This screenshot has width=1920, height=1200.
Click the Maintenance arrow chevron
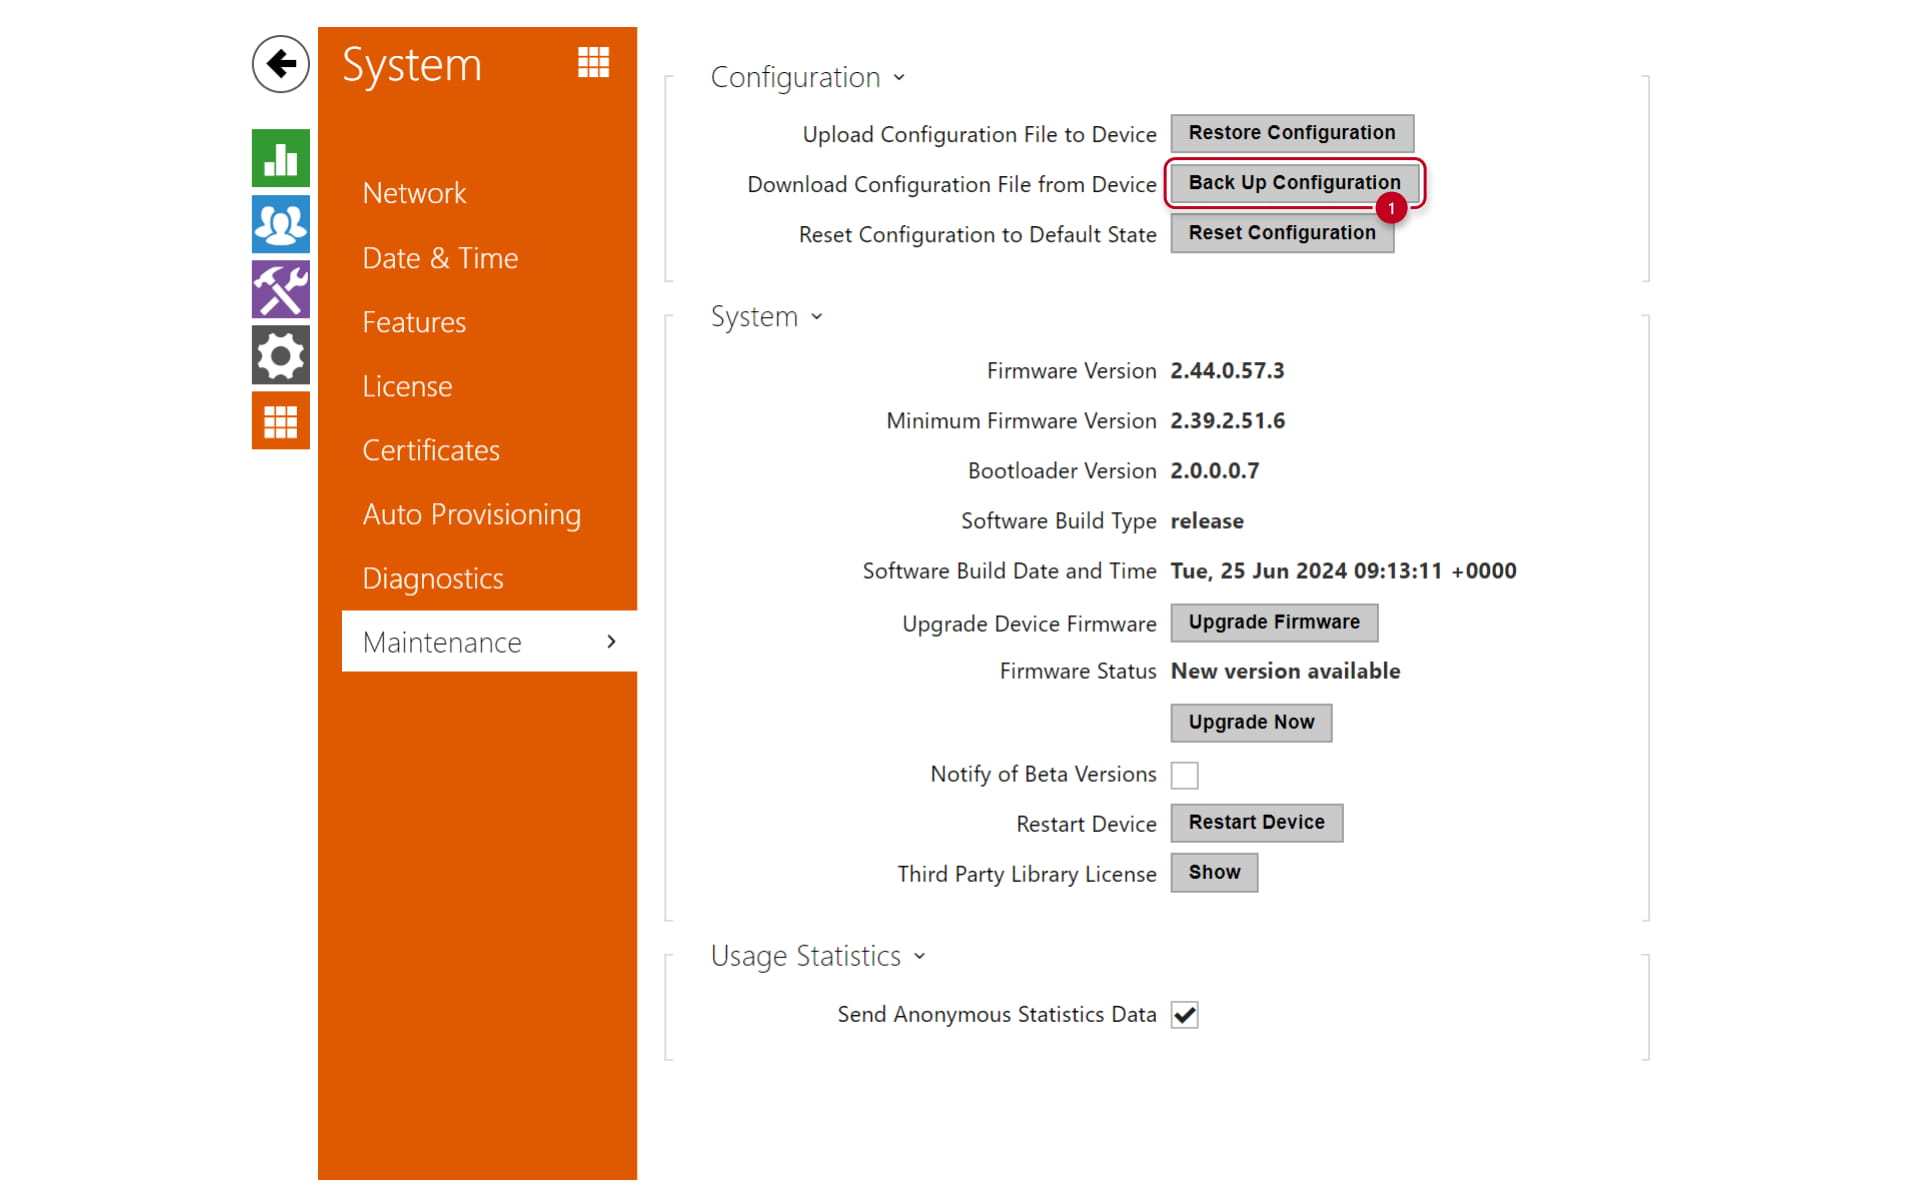611,642
